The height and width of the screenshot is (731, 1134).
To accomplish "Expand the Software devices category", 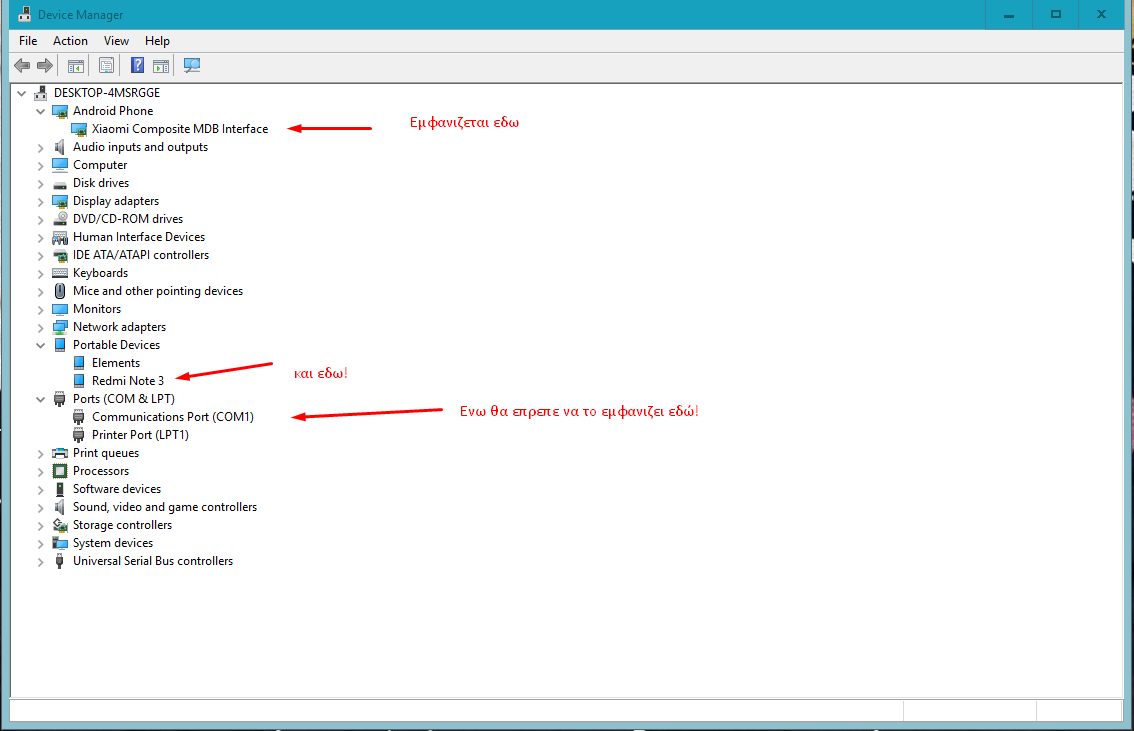I will click(x=40, y=490).
